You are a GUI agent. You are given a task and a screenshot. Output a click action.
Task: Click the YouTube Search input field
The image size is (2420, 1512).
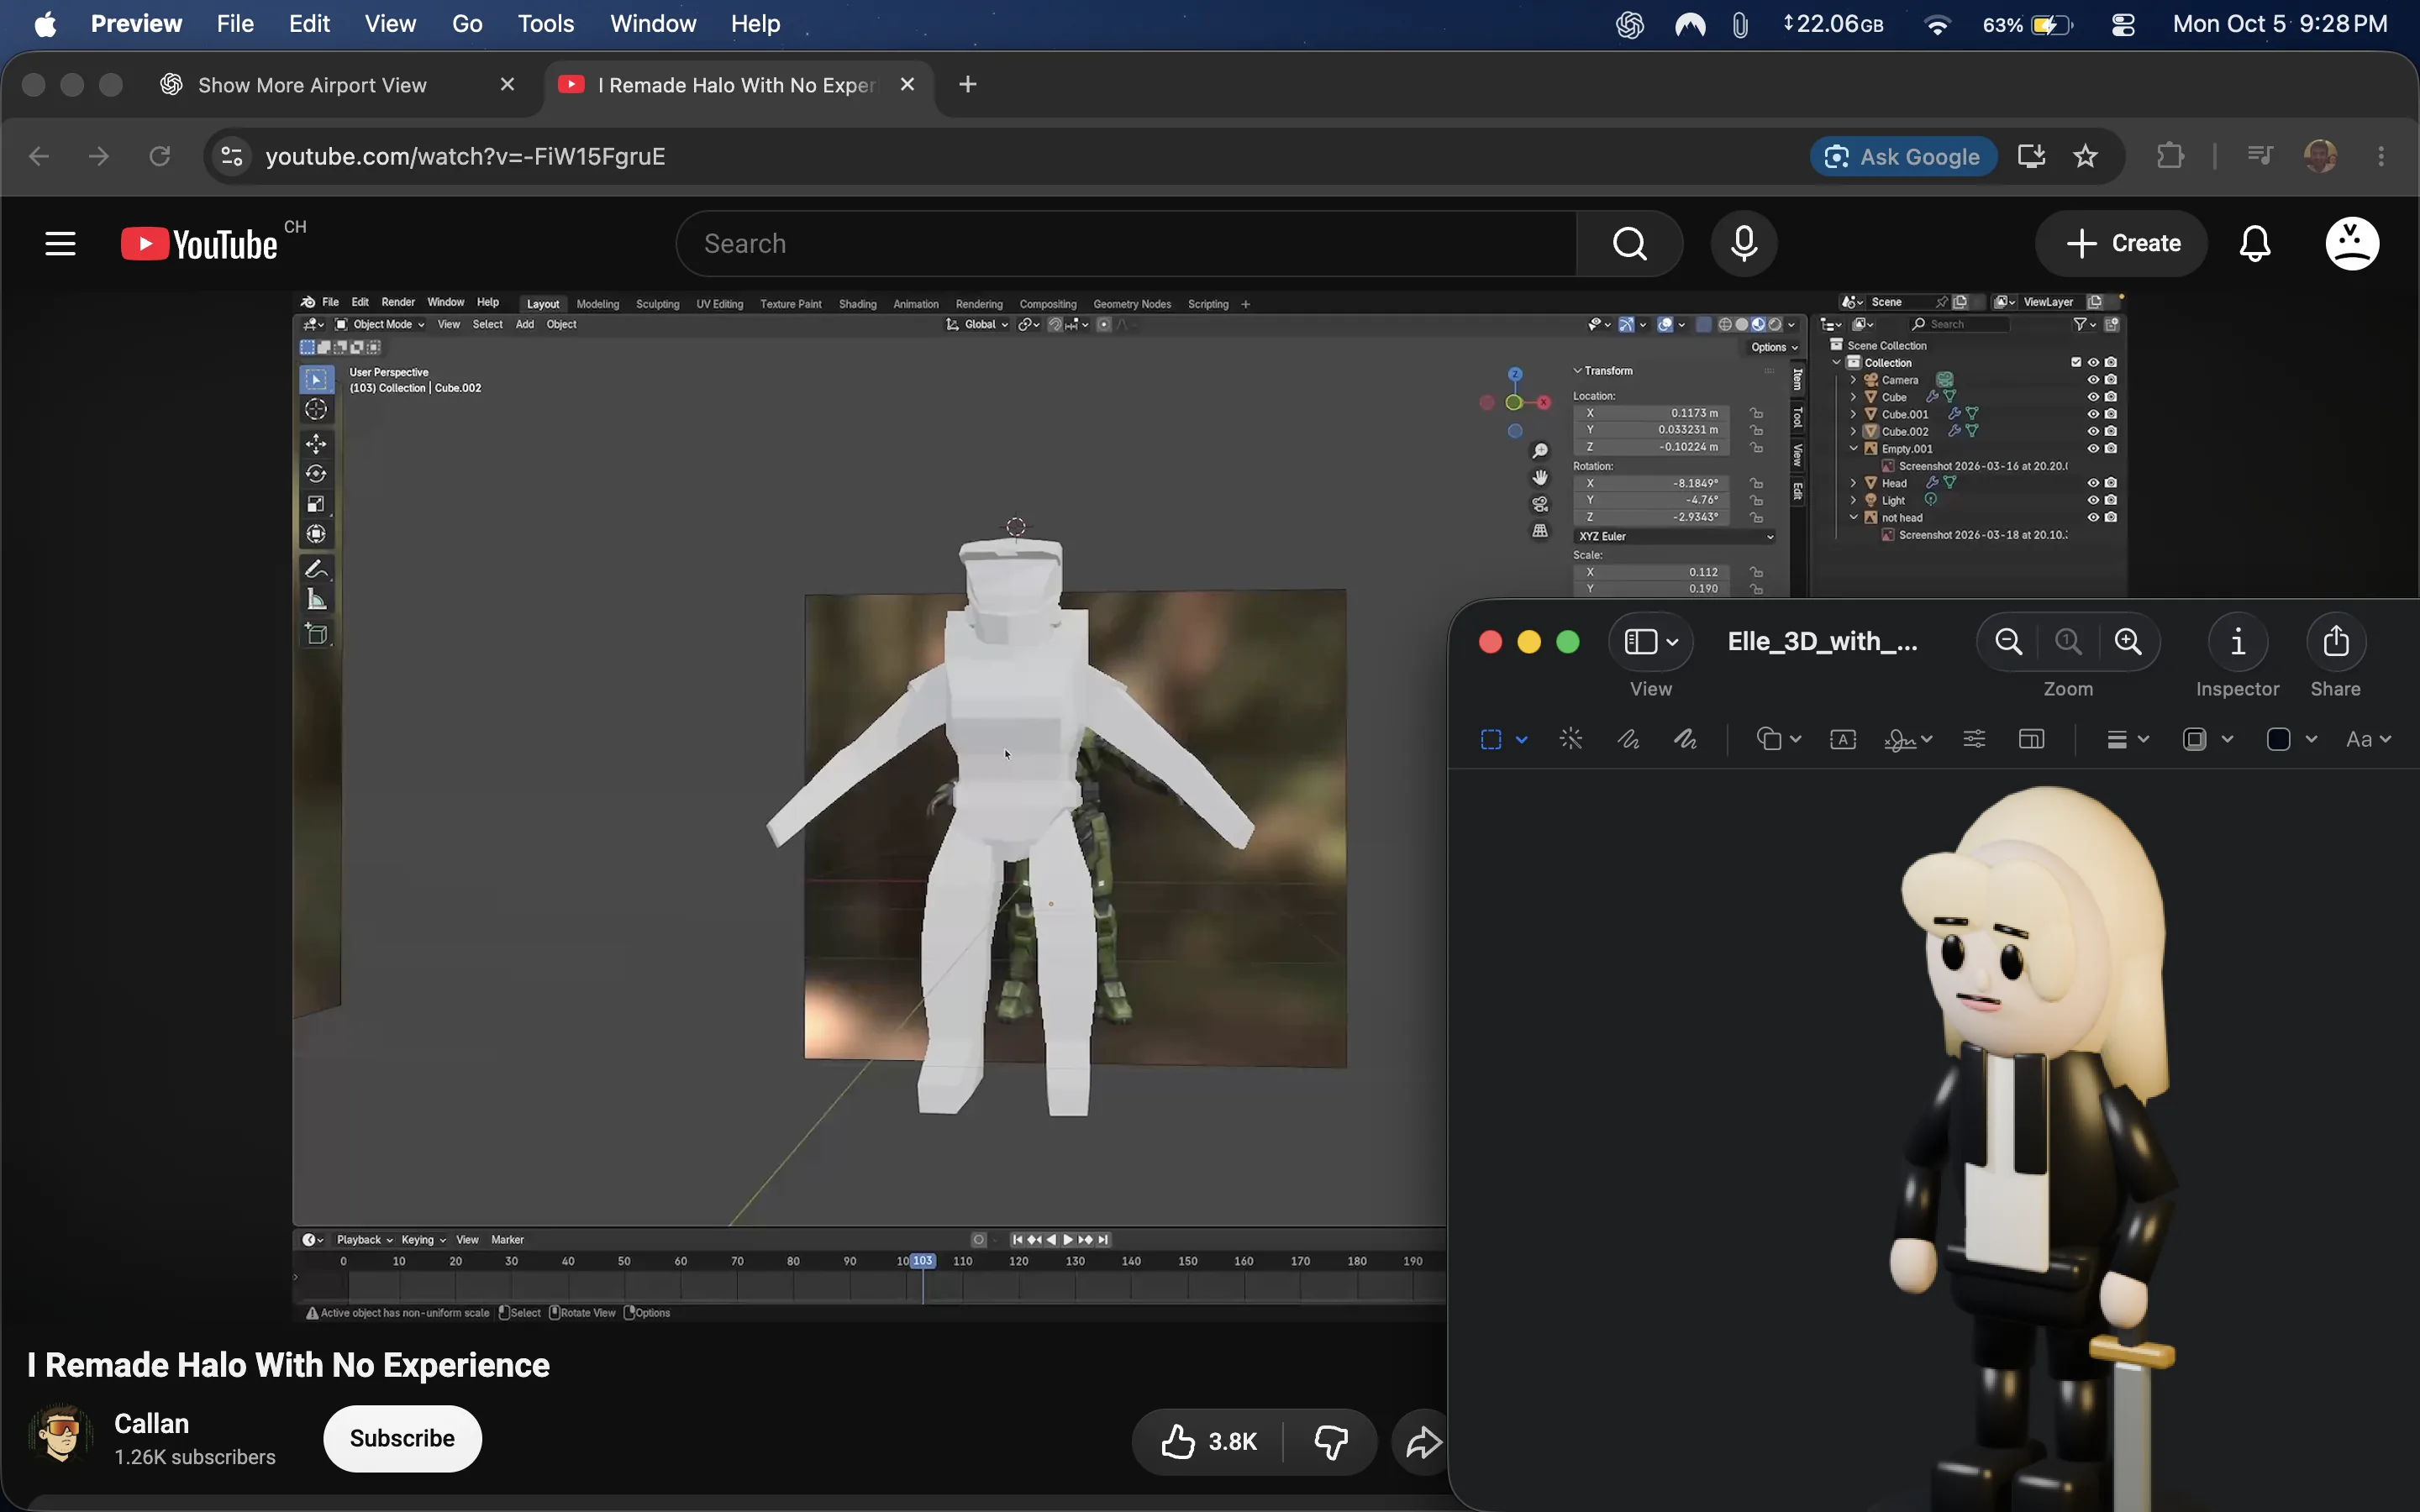[x=1127, y=243]
